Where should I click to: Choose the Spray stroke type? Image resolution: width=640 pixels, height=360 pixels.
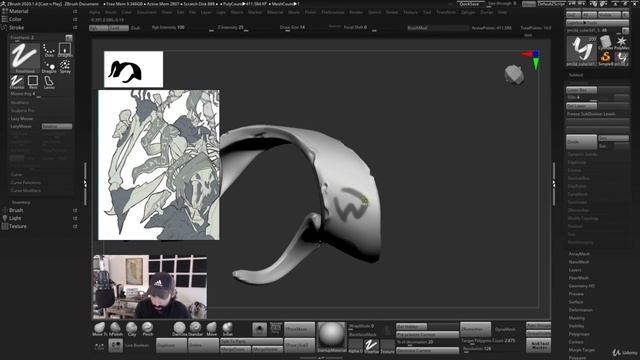point(65,66)
